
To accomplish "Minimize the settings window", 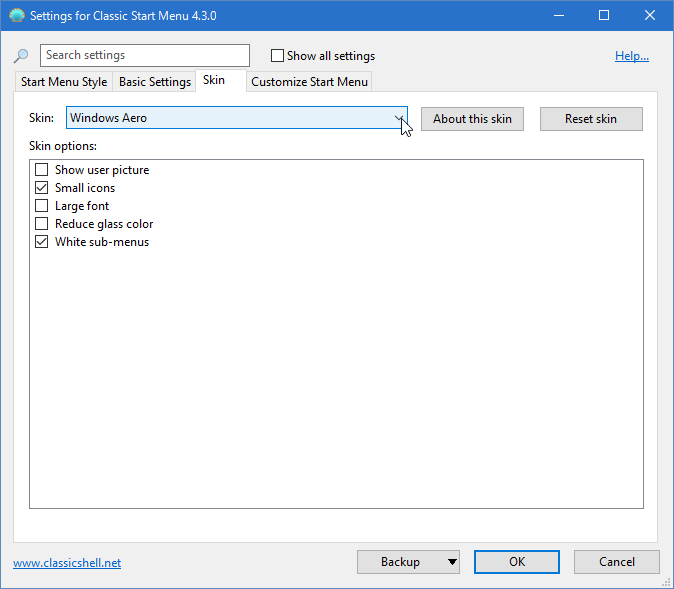I will [x=559, y=15].
